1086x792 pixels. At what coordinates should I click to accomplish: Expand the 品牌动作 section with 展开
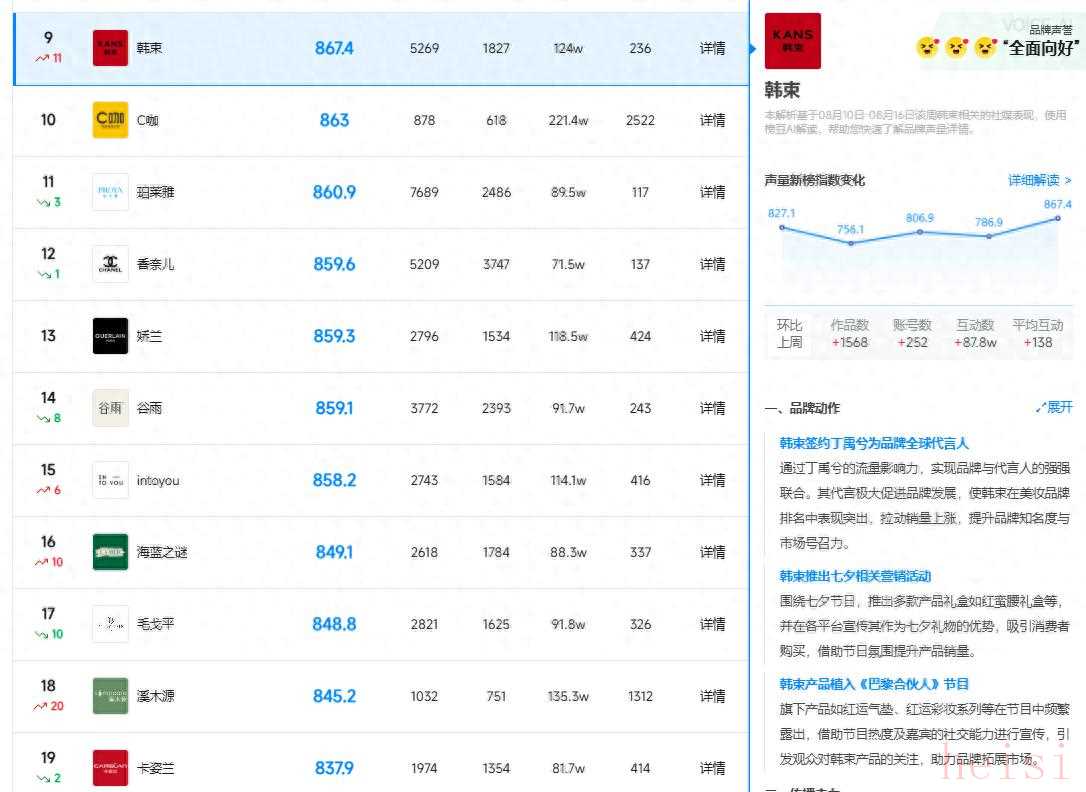pyautogui.click(x=1055, y=407)
